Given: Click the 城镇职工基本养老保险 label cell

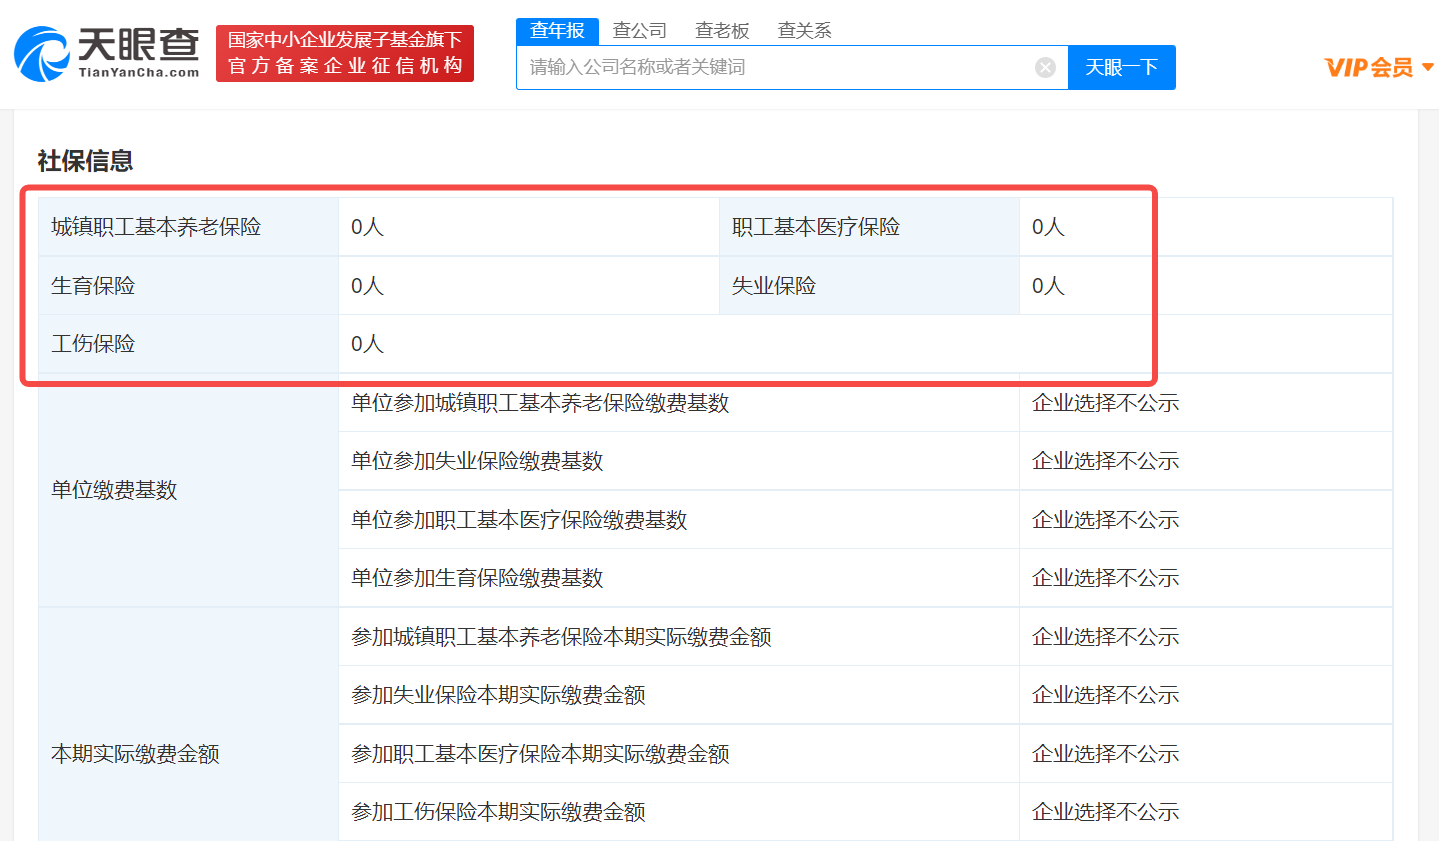Looking at the screenshot, I should (156, 227).
